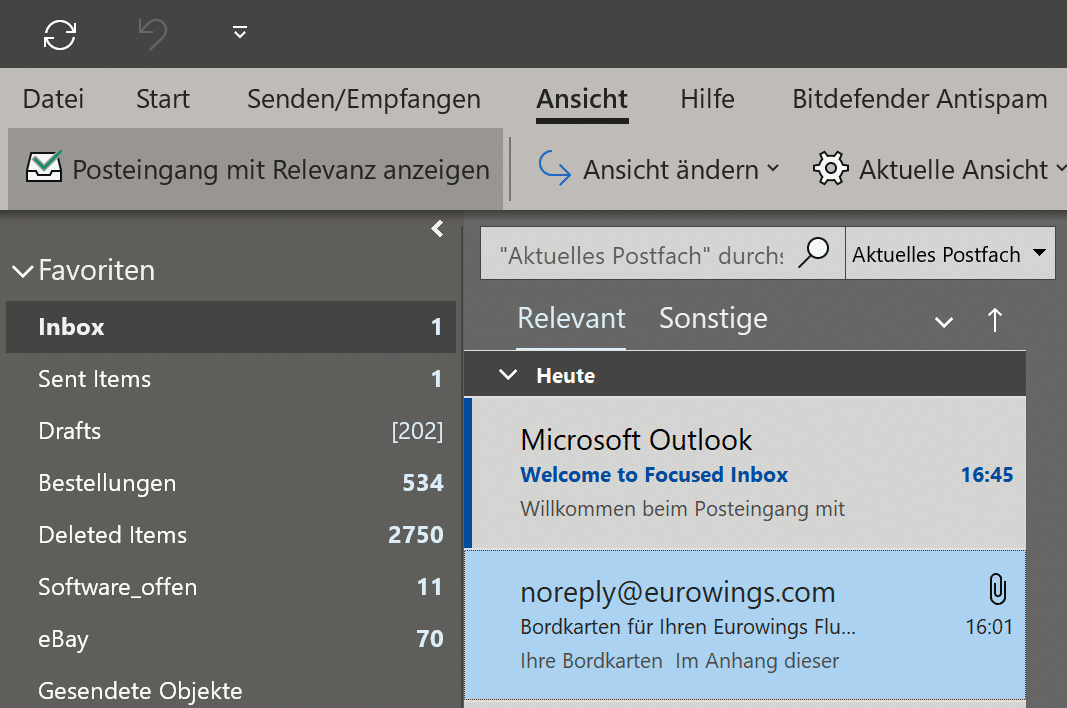This screenshot has width=1067, height=708.
Task: Click the 70 count beside eBay
Action: pyautogui.click(x=429, y=639)
